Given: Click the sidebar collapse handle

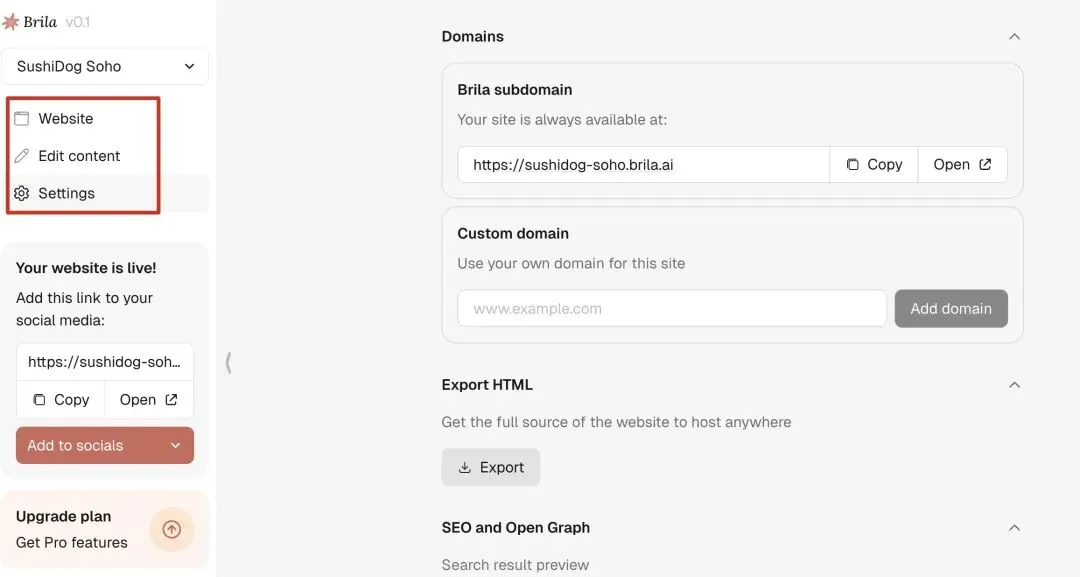Looking at the screenshot, I should tap(229, 362).
